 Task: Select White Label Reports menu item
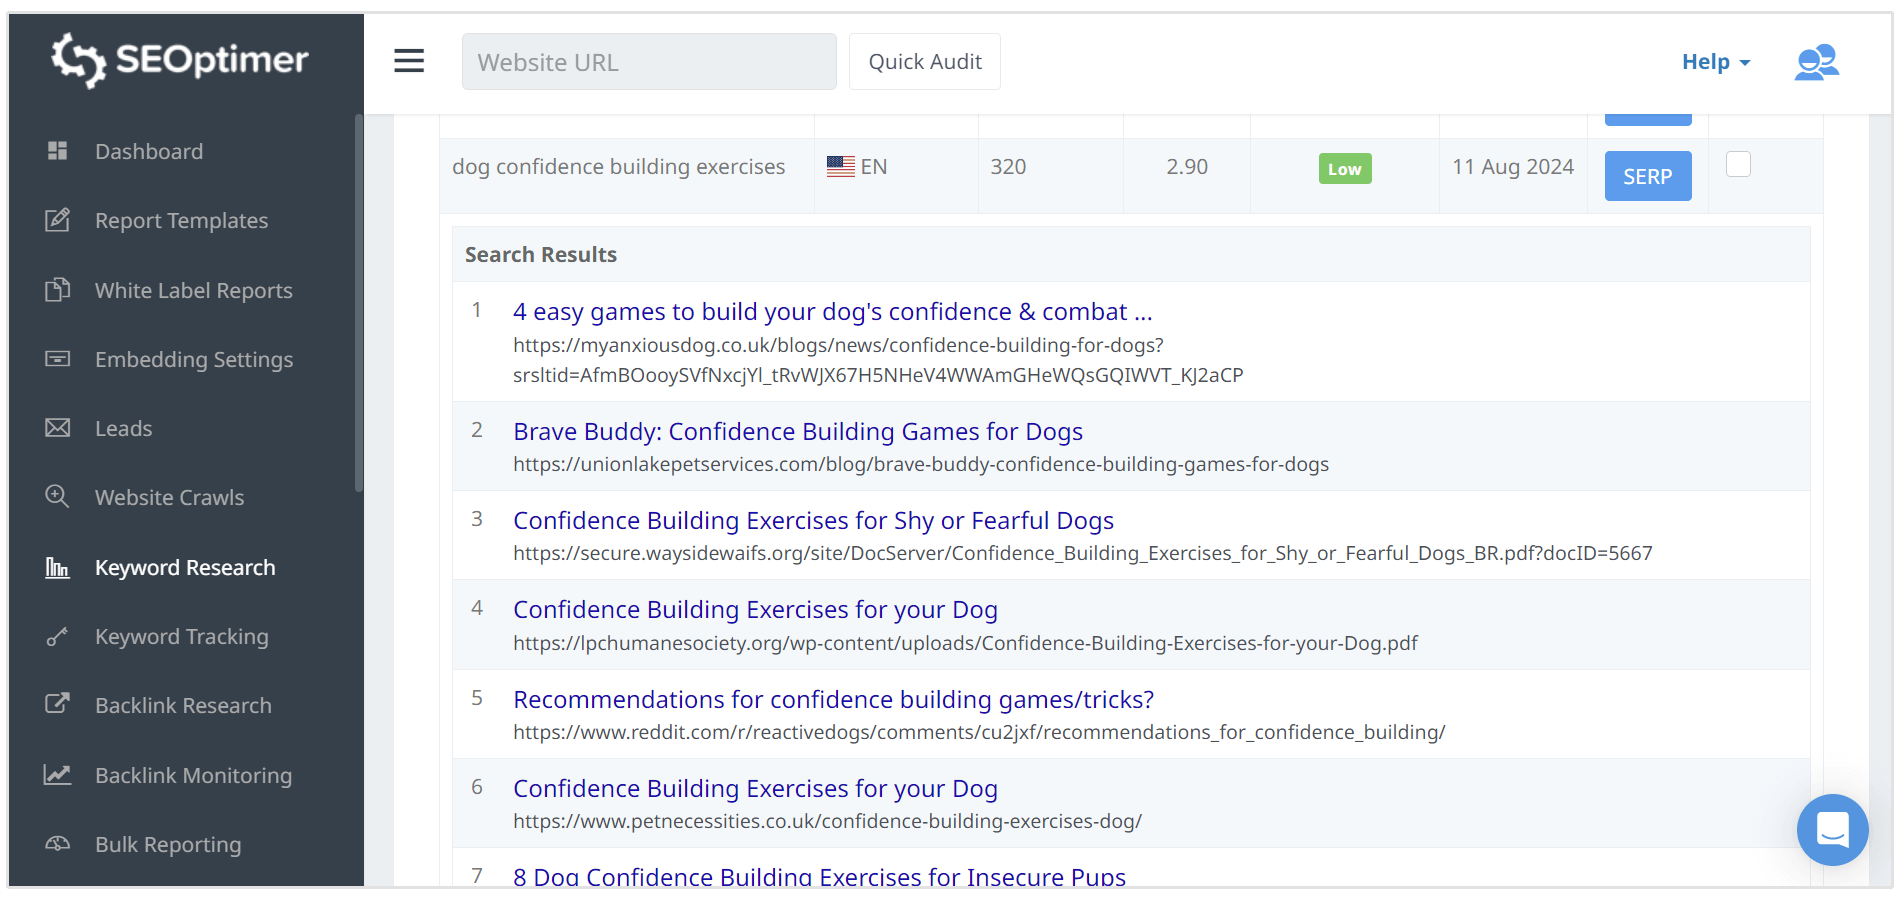tap(193, 290)
